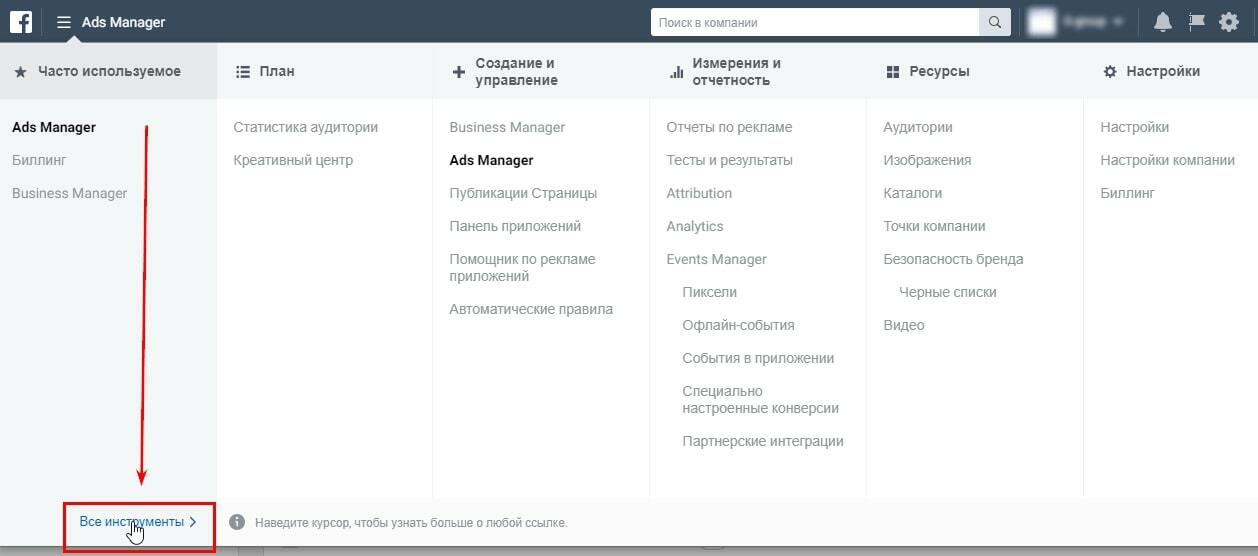
Task: Open Креативный центр
Action: [x=293, y=160]
